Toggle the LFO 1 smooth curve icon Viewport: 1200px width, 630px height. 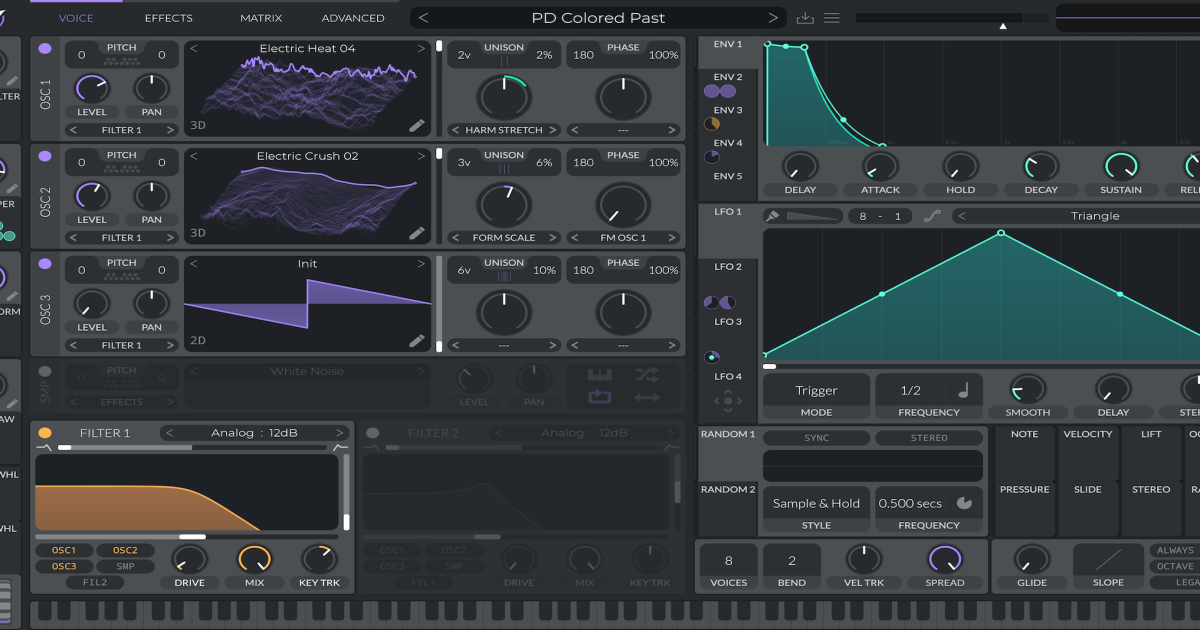click(x=931, y=216)
